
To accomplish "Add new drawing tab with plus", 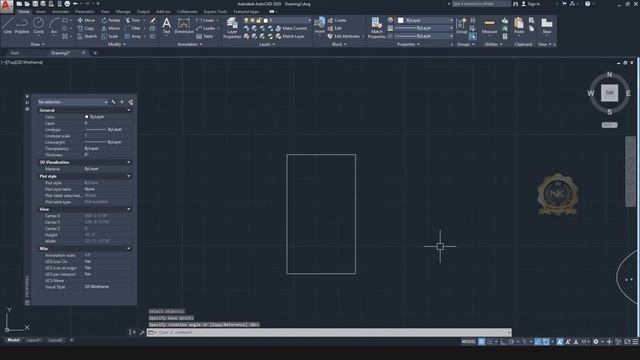I will point(95,53).
